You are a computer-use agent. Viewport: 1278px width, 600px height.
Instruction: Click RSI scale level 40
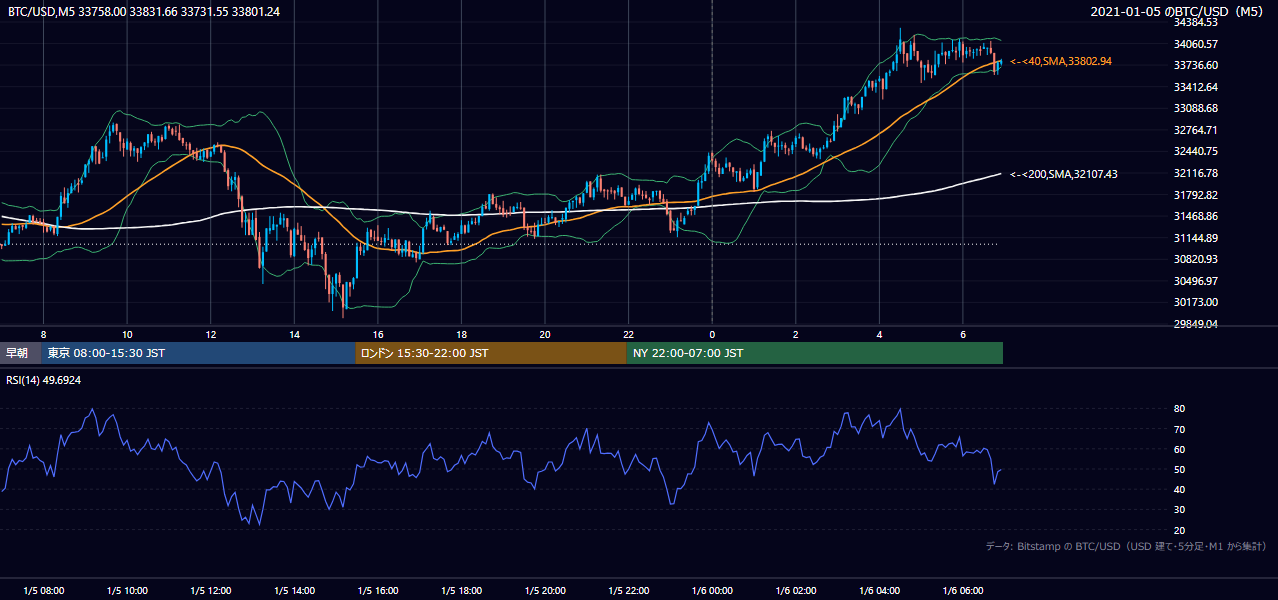1180,489
